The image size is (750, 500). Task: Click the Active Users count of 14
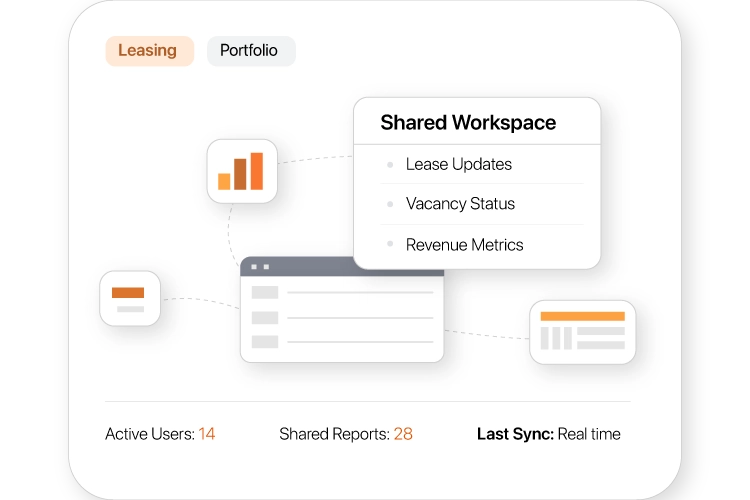click(207, 434)
